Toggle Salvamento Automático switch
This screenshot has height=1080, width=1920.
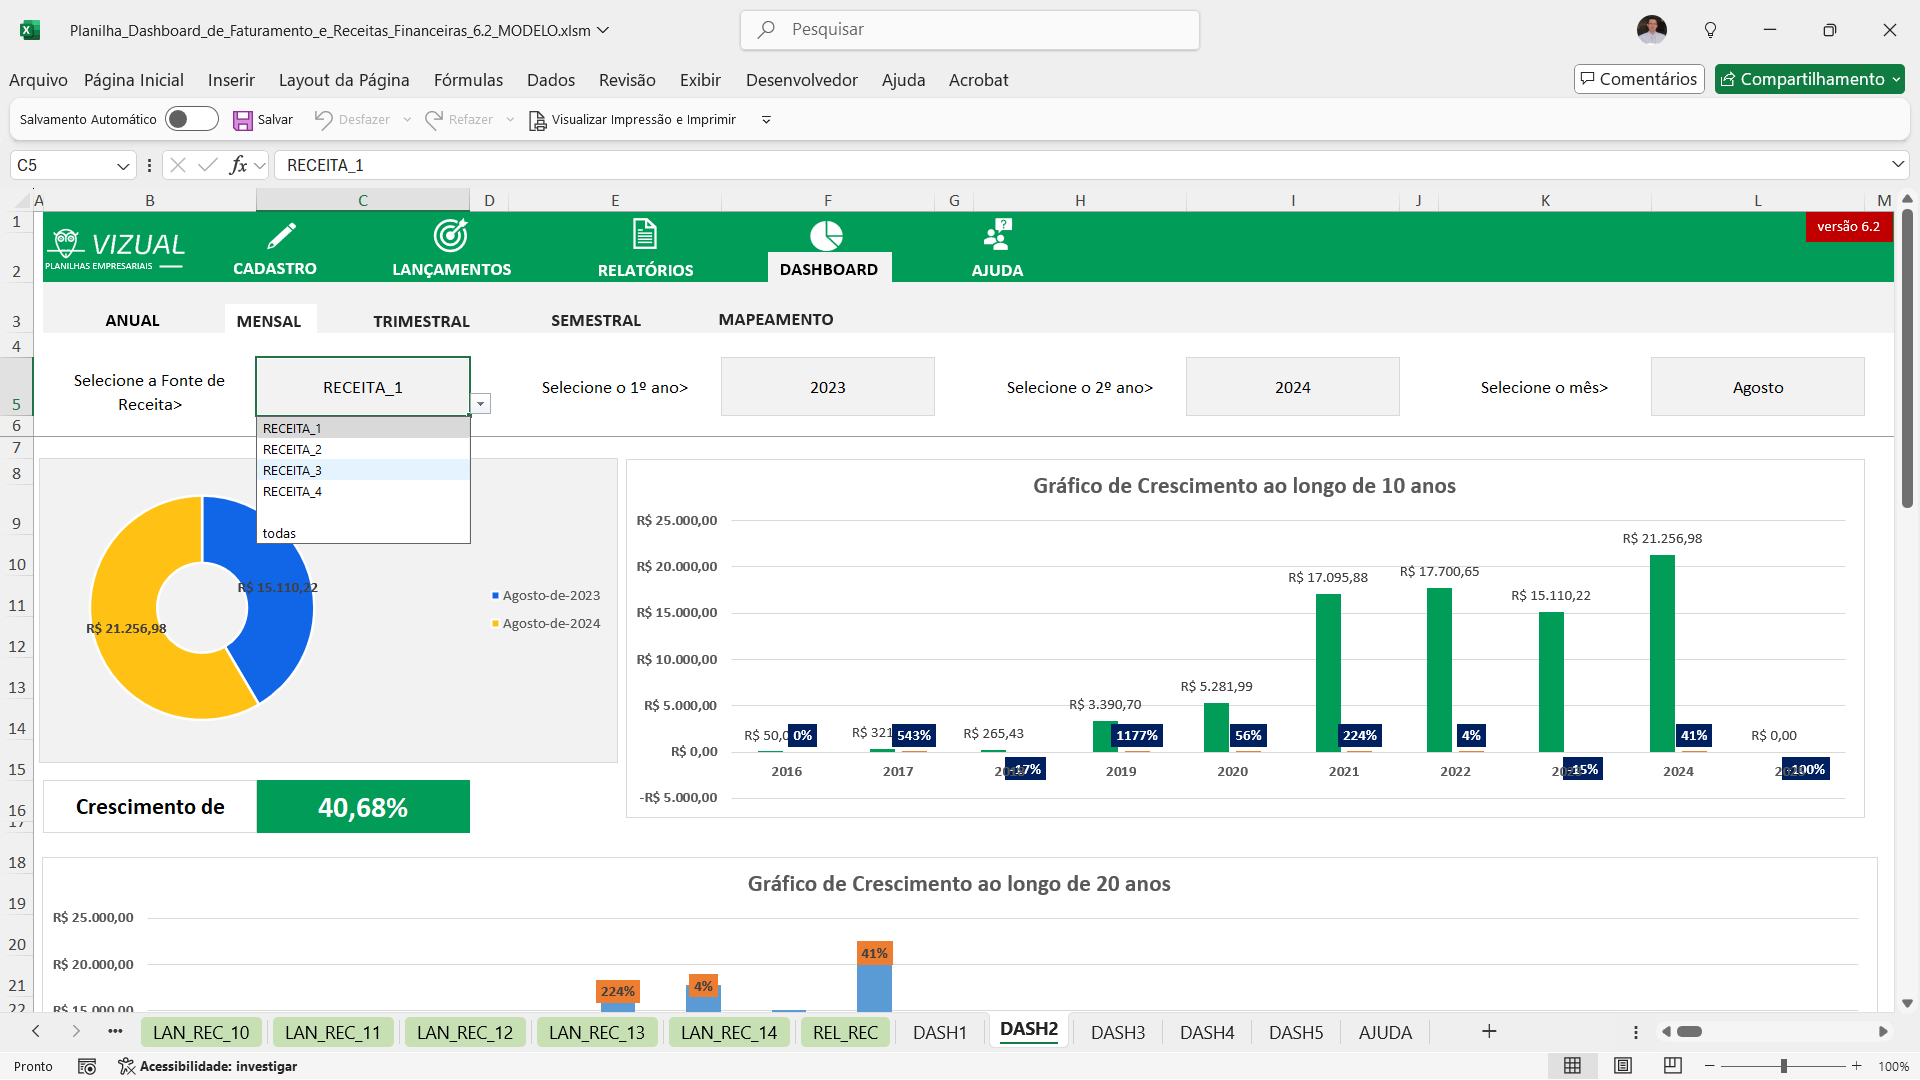pyautogui.click(x=191, y=119)
